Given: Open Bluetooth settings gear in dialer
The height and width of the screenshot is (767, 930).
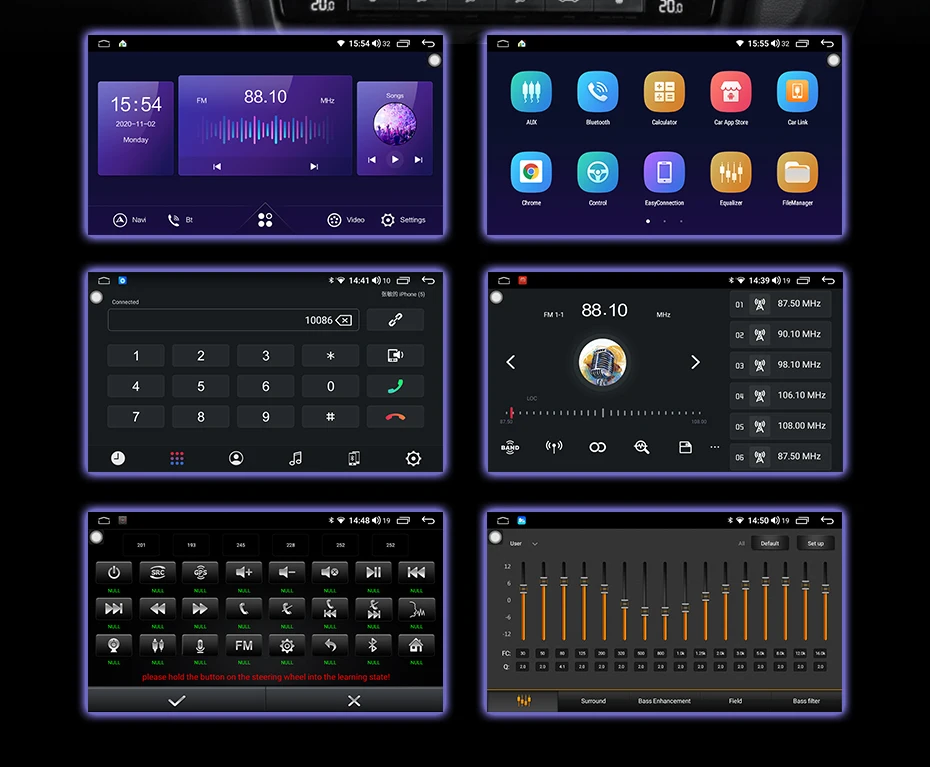Looking at the screenshot, I should [x=413, y=458].
